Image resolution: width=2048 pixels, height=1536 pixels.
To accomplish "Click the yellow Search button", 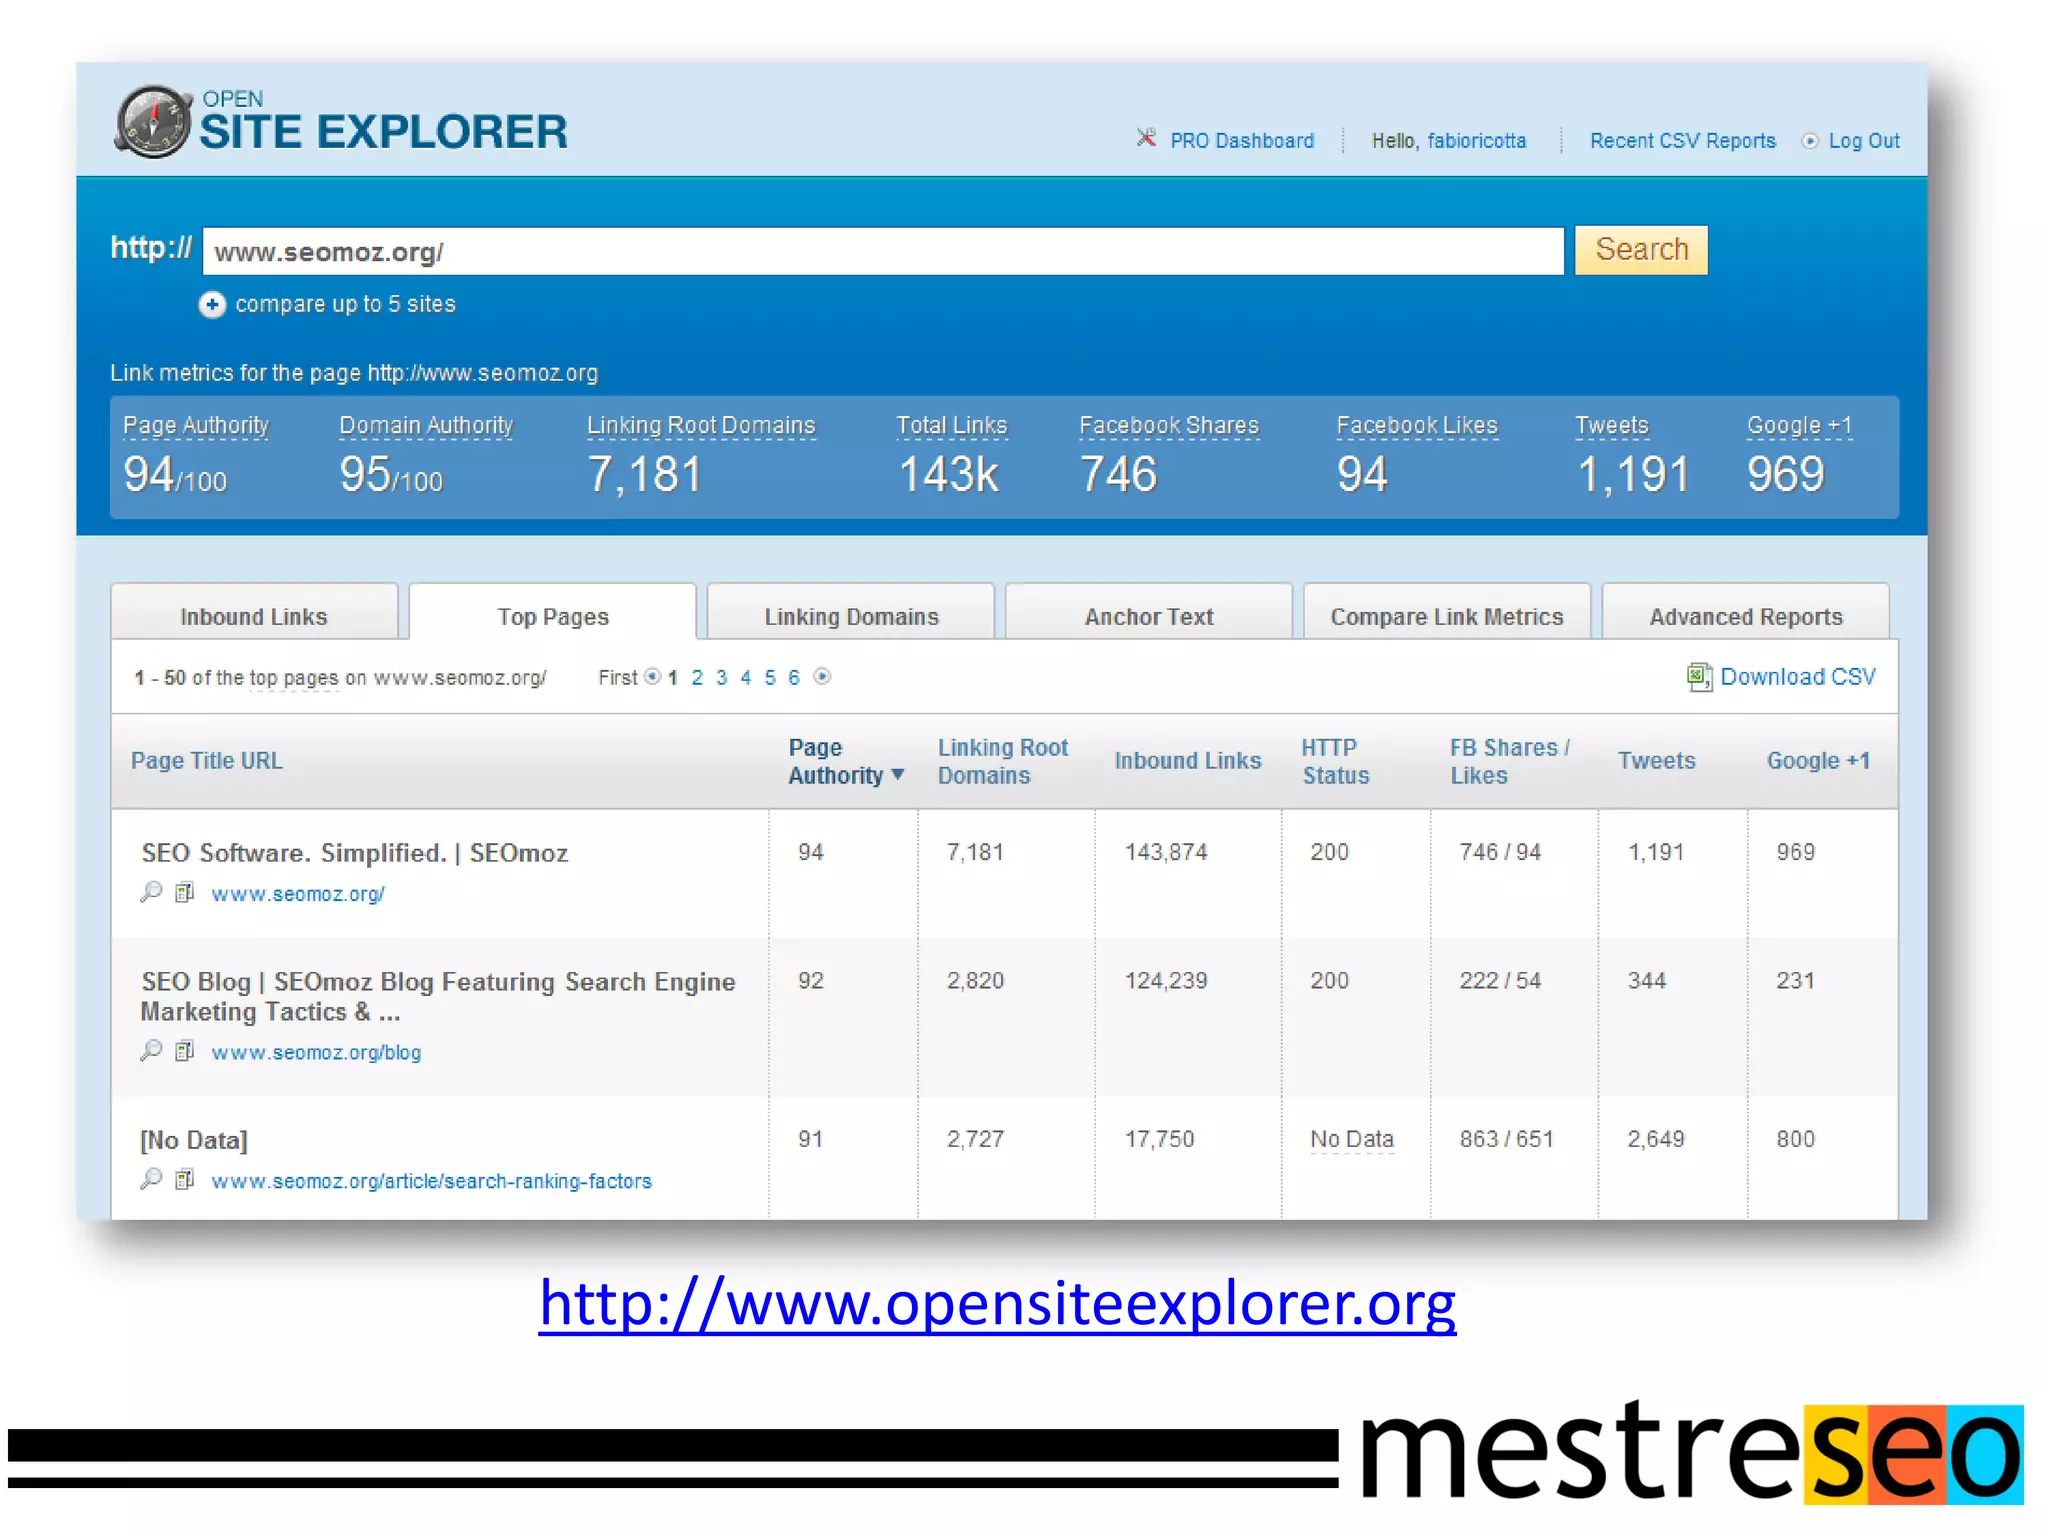I will [1641, 250].
